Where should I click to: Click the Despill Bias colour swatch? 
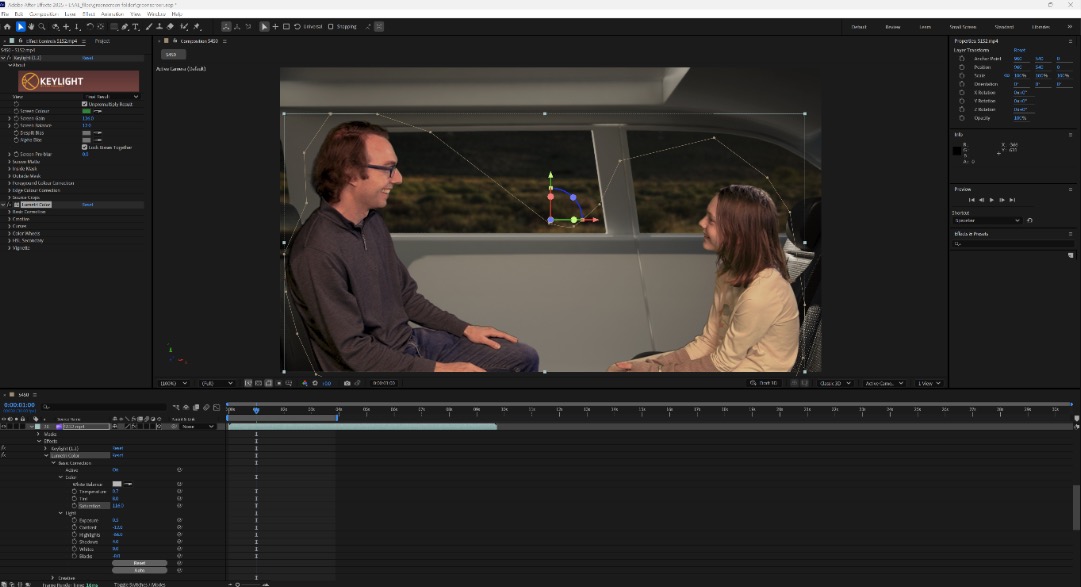[86, 132]
